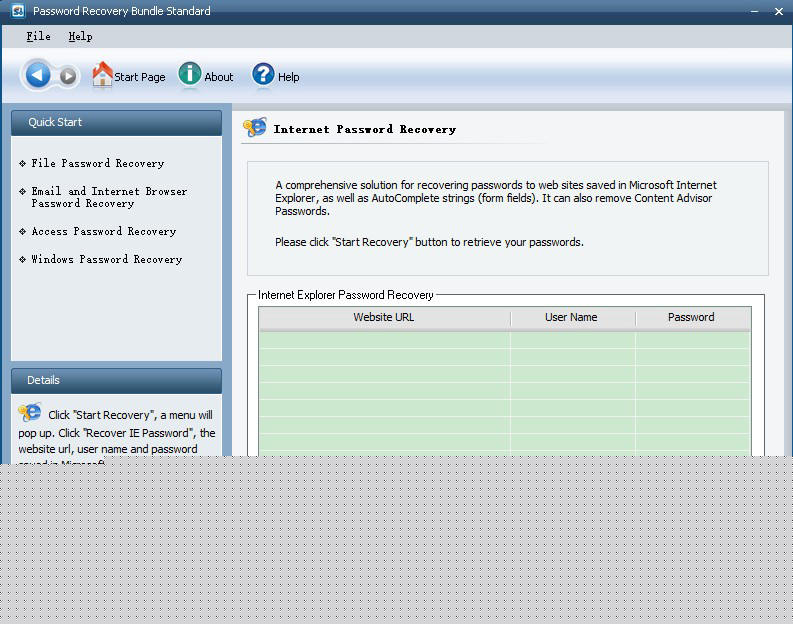Screen dimensions: 793x624
Task: Minimize the Password Recovery Bundle window
Action: point(755,11)
